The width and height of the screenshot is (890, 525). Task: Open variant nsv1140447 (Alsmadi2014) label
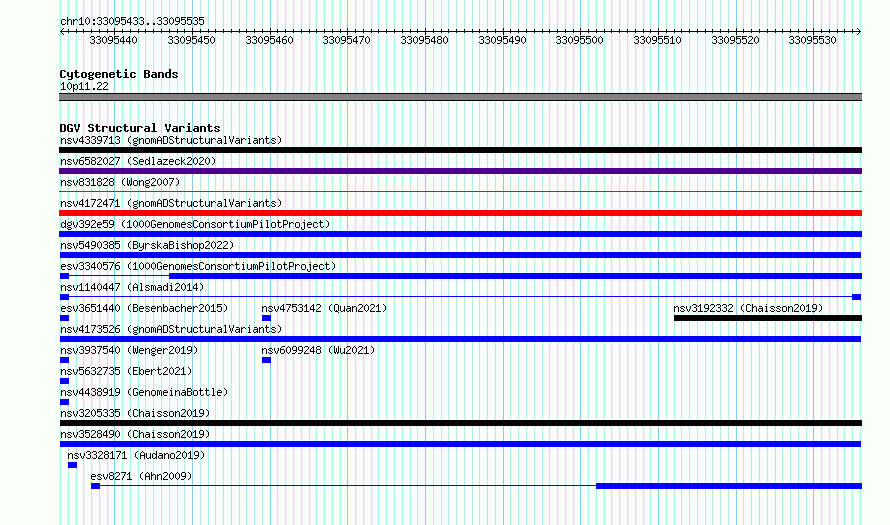coord(132,287)
